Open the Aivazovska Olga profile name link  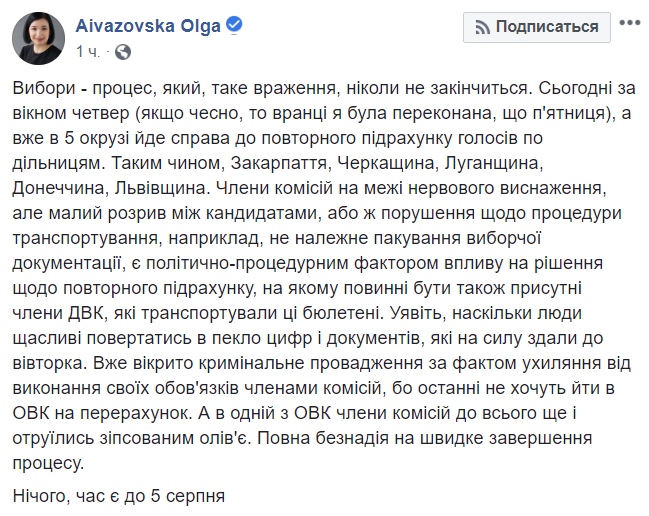148,26
